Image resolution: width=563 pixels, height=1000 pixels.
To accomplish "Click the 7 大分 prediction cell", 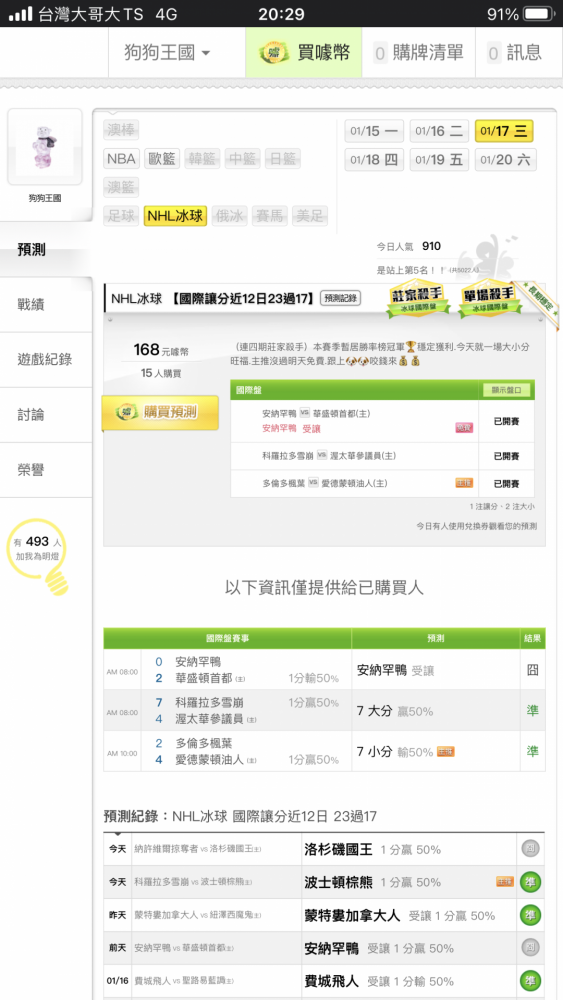I will pos(435,710).
